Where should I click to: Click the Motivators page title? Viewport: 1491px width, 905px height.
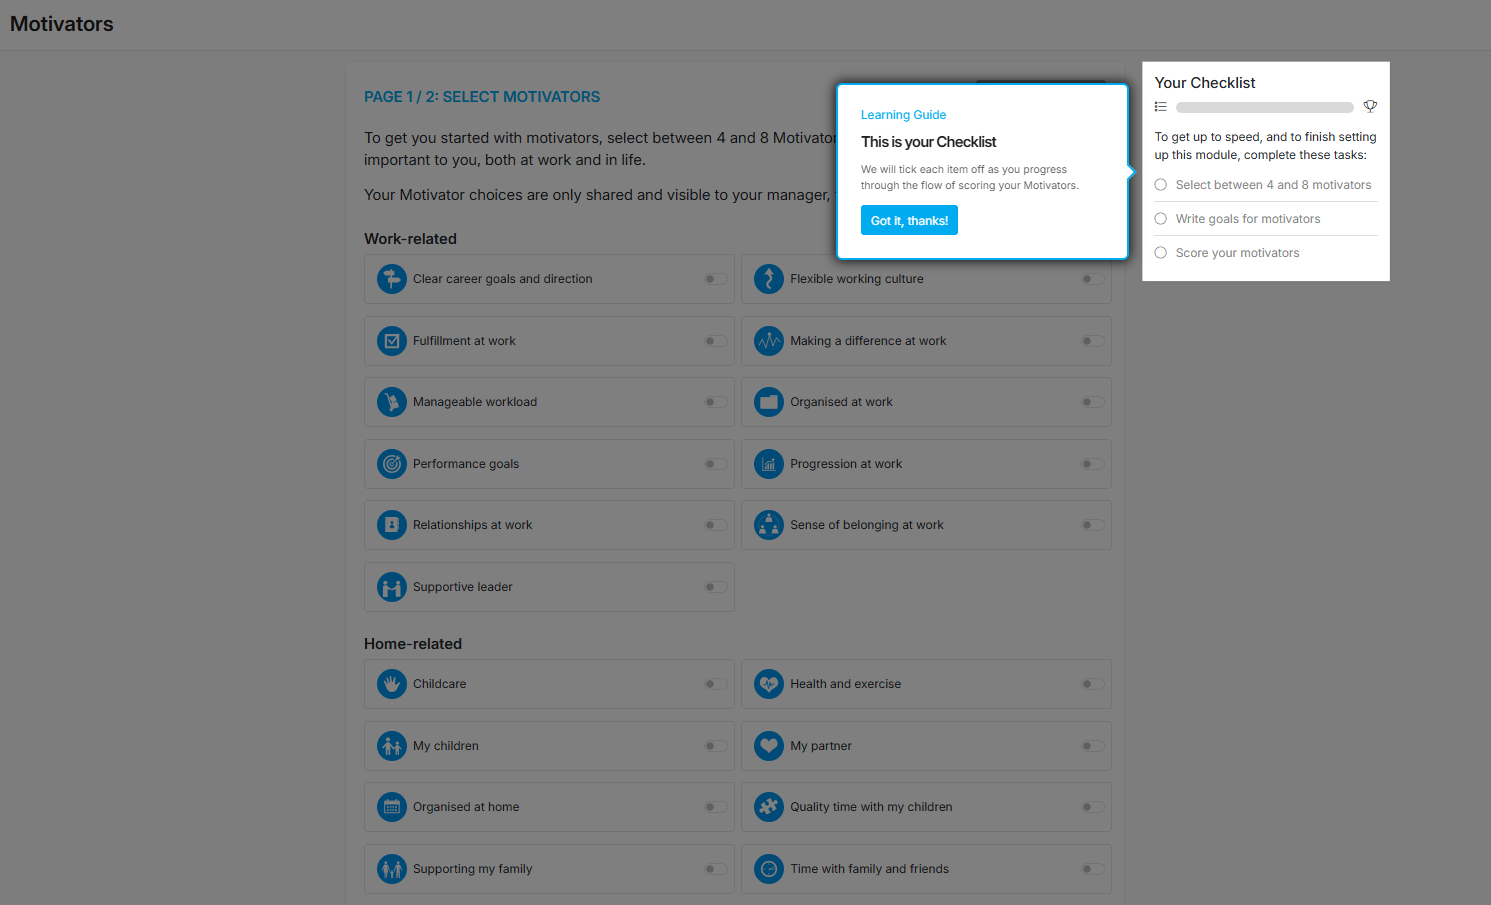[x=62, y=24]
